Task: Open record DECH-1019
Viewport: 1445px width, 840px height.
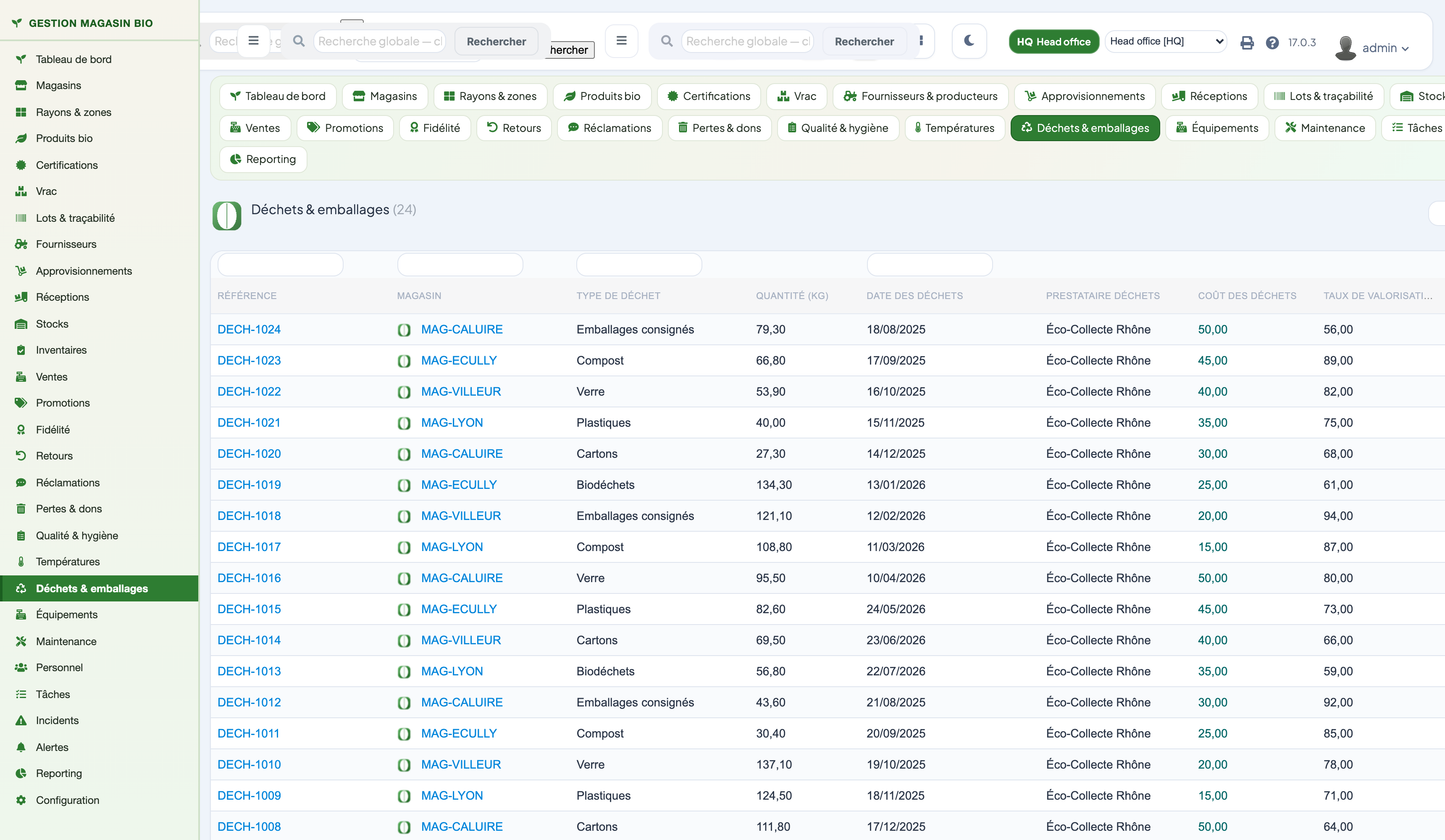Action: tap(249, 485)
